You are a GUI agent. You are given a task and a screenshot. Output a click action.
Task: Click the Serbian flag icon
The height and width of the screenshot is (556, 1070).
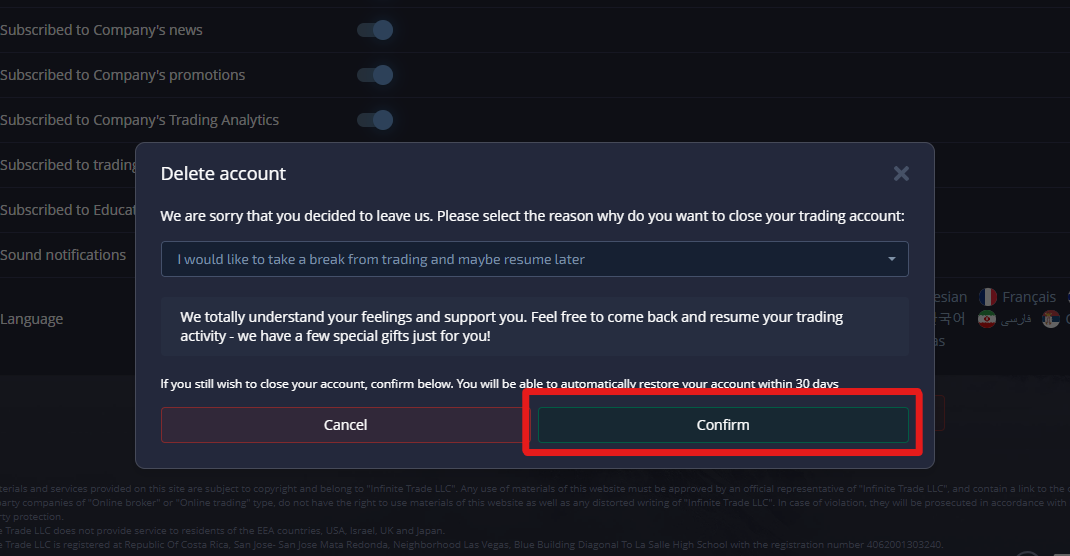click(1051, 319)
